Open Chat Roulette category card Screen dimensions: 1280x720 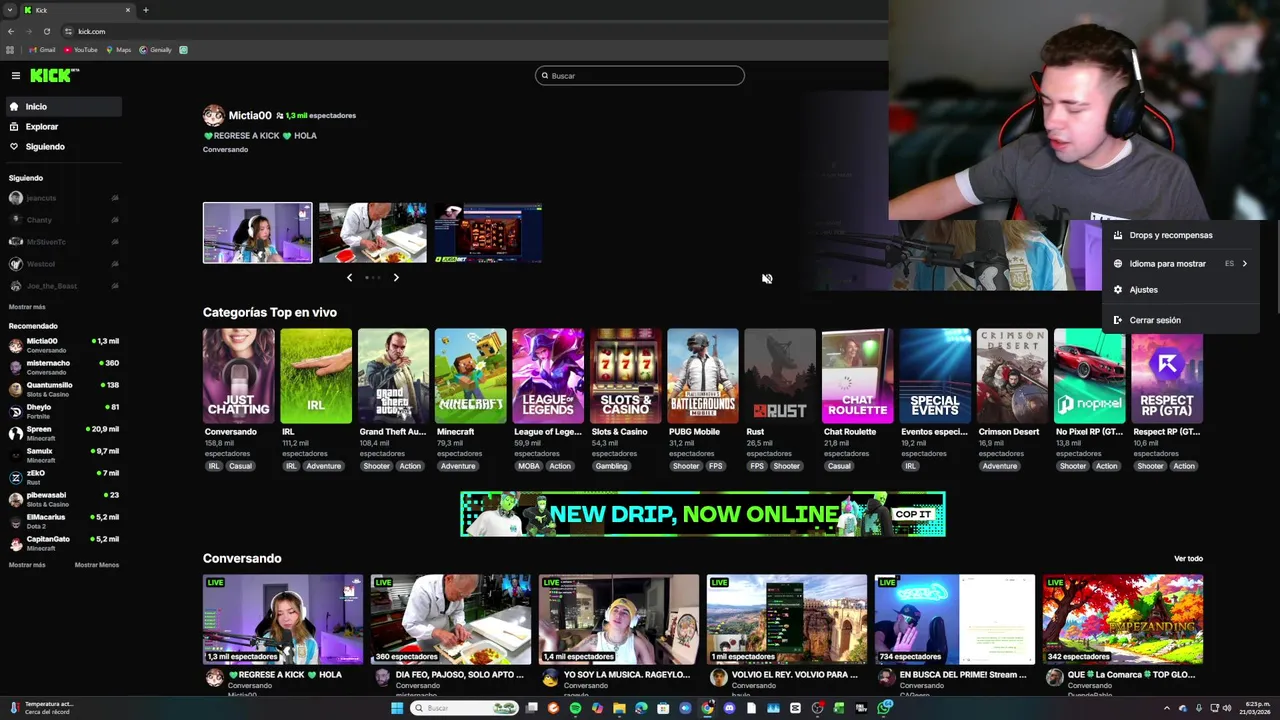[x=857, y=376]
